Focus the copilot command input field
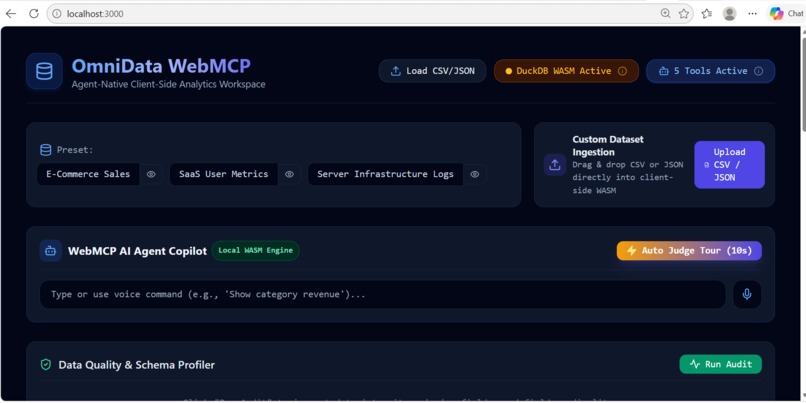This screenshot has height=403, width=806. [383, 295]
